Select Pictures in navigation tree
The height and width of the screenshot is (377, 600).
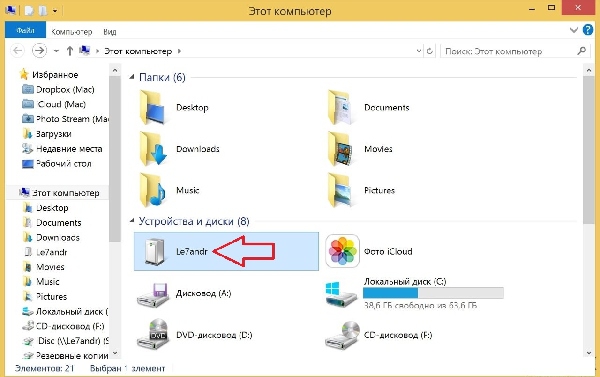(45, 297)
